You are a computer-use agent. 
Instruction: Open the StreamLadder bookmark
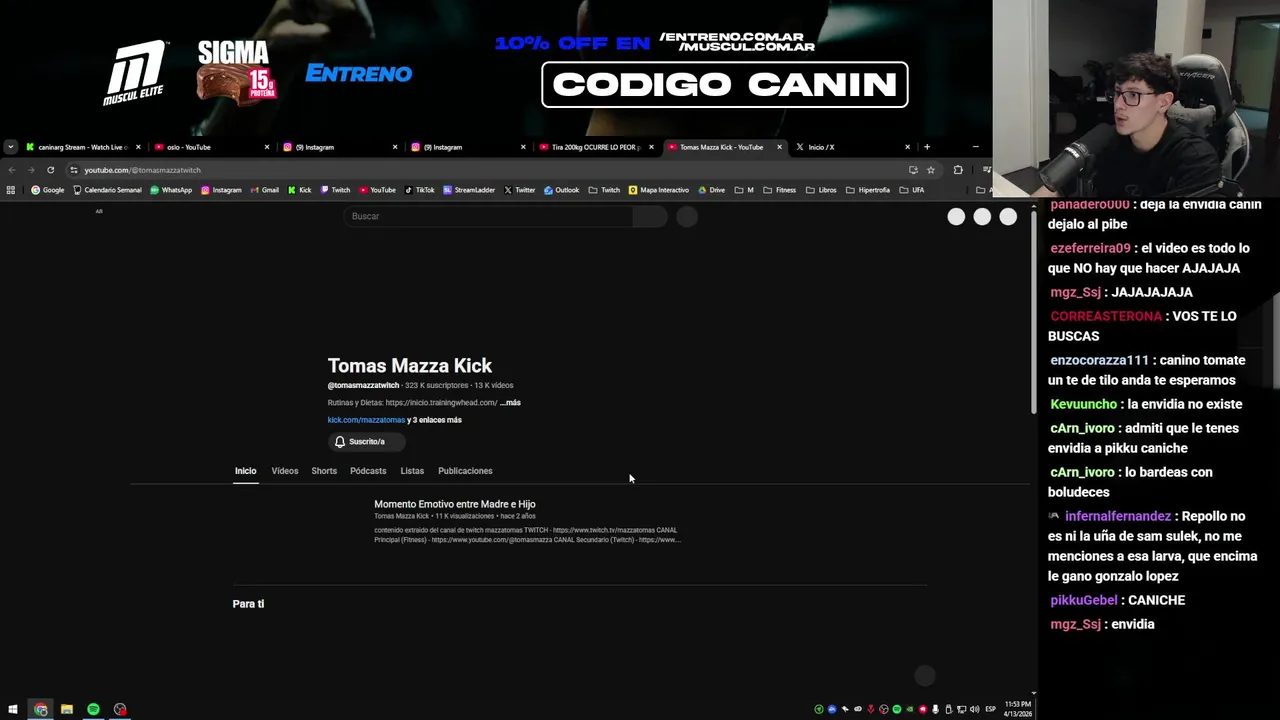click(x=469, y=190)
